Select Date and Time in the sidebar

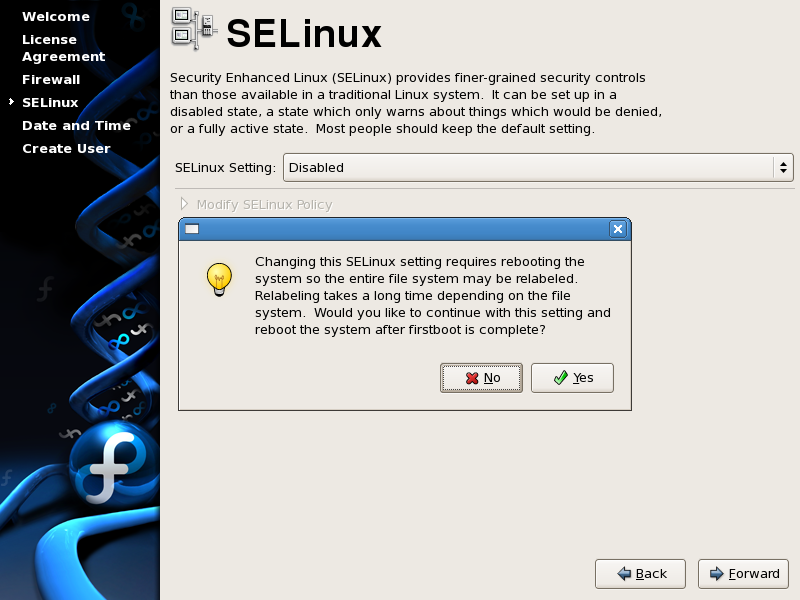77,126
